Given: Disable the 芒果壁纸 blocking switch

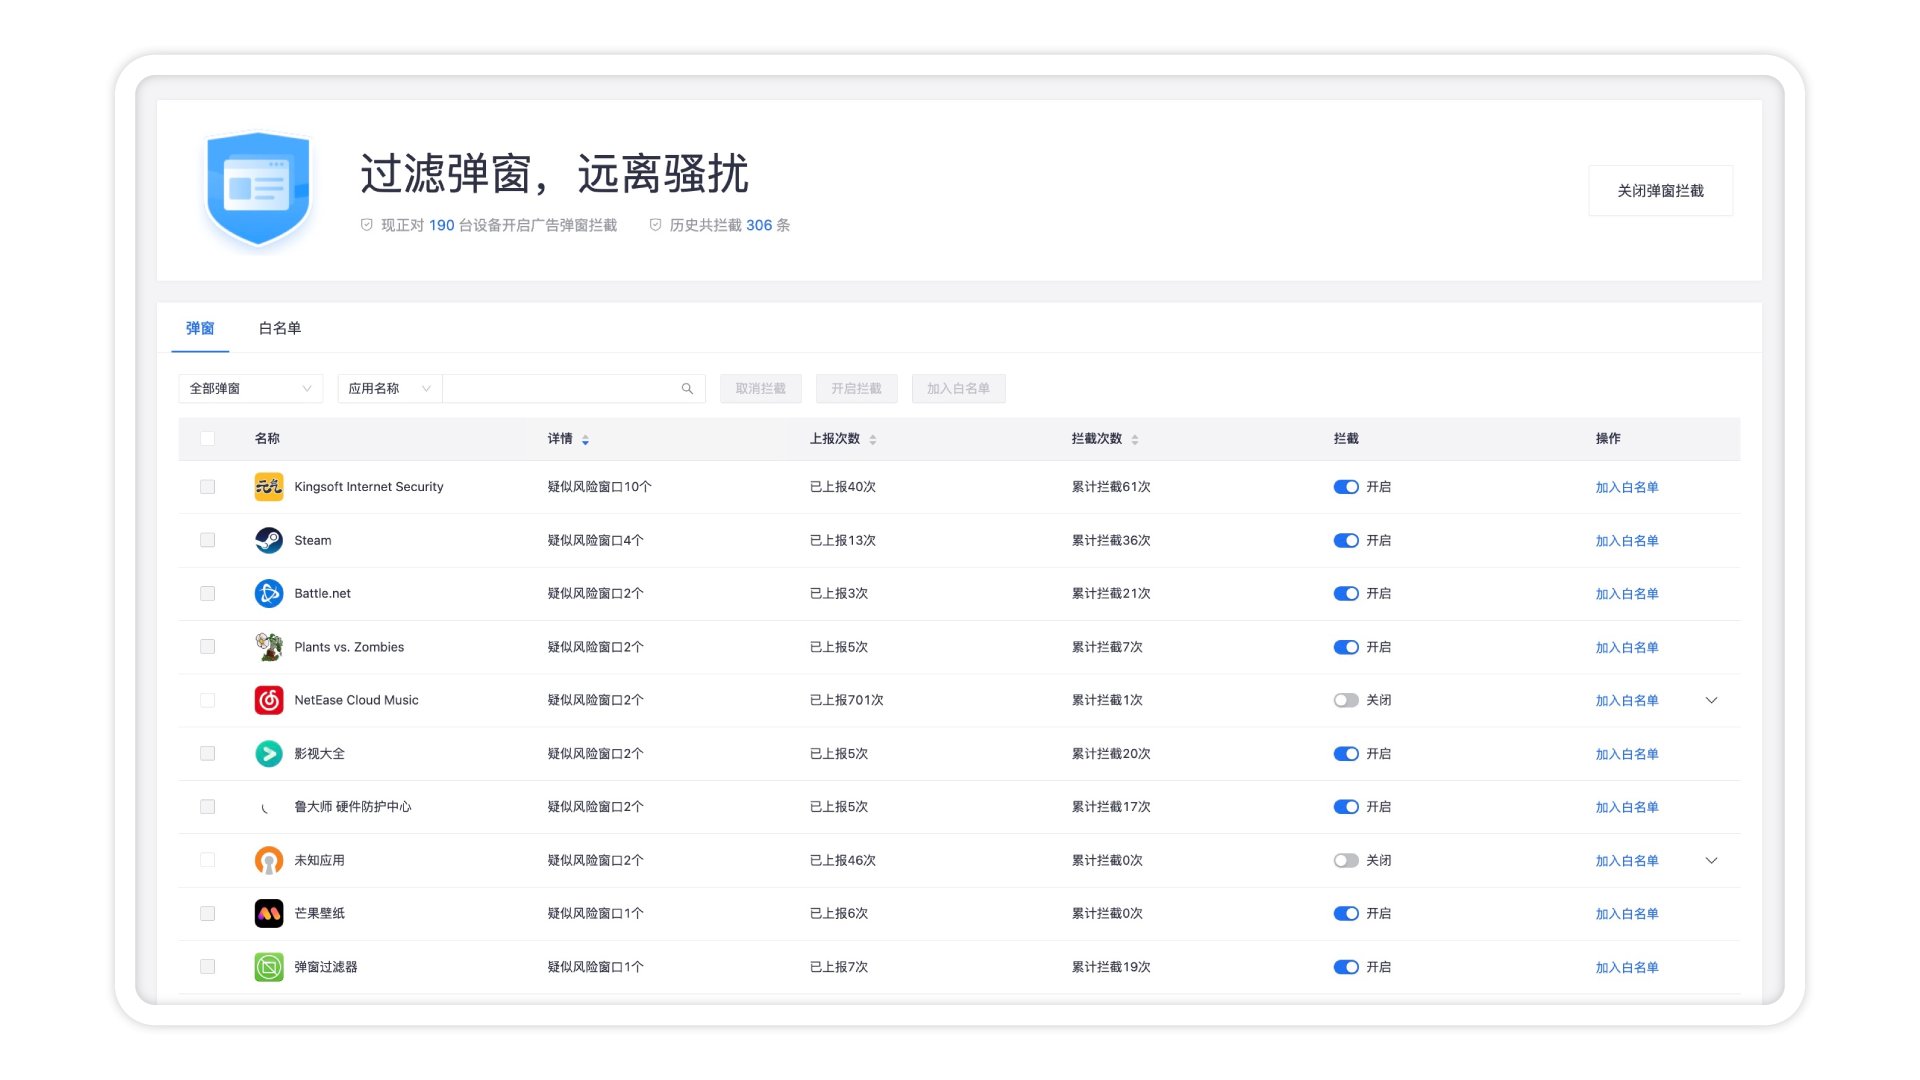Looking at the screenshot, I should click(x=1346, y=913).
